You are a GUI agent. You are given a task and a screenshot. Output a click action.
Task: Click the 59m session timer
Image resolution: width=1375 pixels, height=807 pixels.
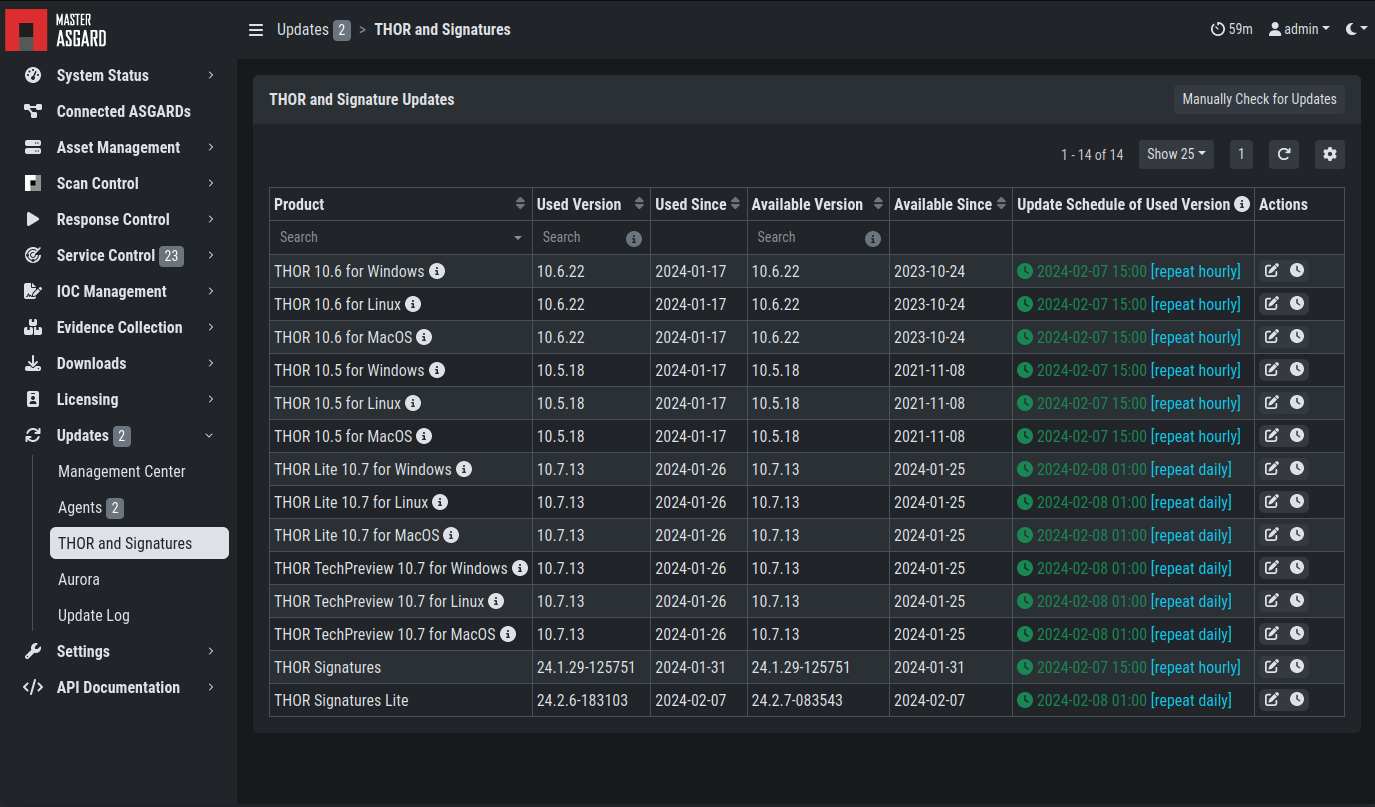[x=1231, y=29]
